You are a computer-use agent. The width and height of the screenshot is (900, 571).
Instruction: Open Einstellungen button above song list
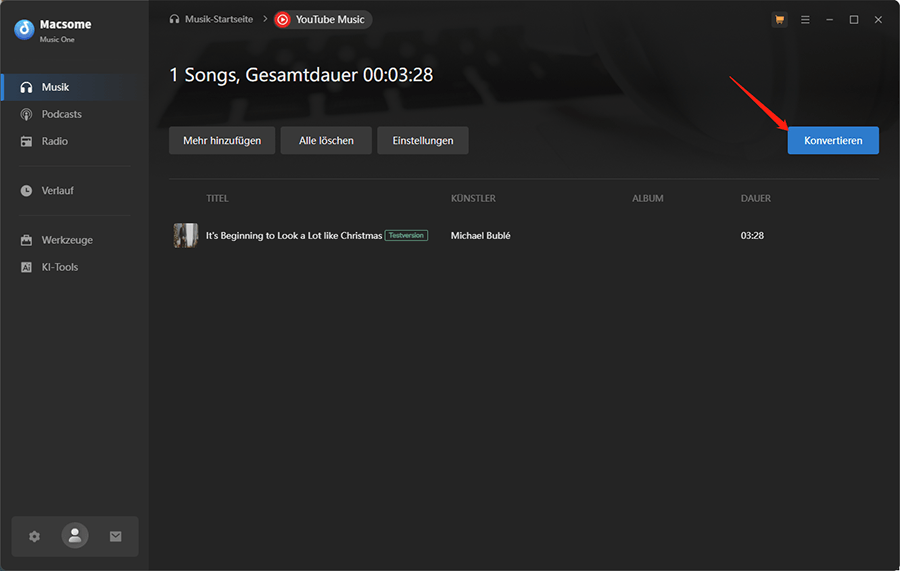(423, 141)
